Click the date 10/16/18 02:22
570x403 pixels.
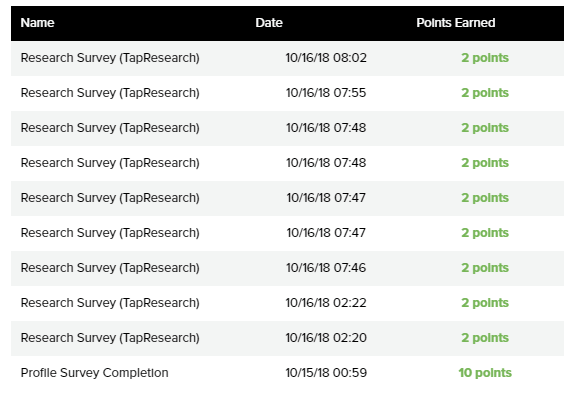(x=326, y=303)
